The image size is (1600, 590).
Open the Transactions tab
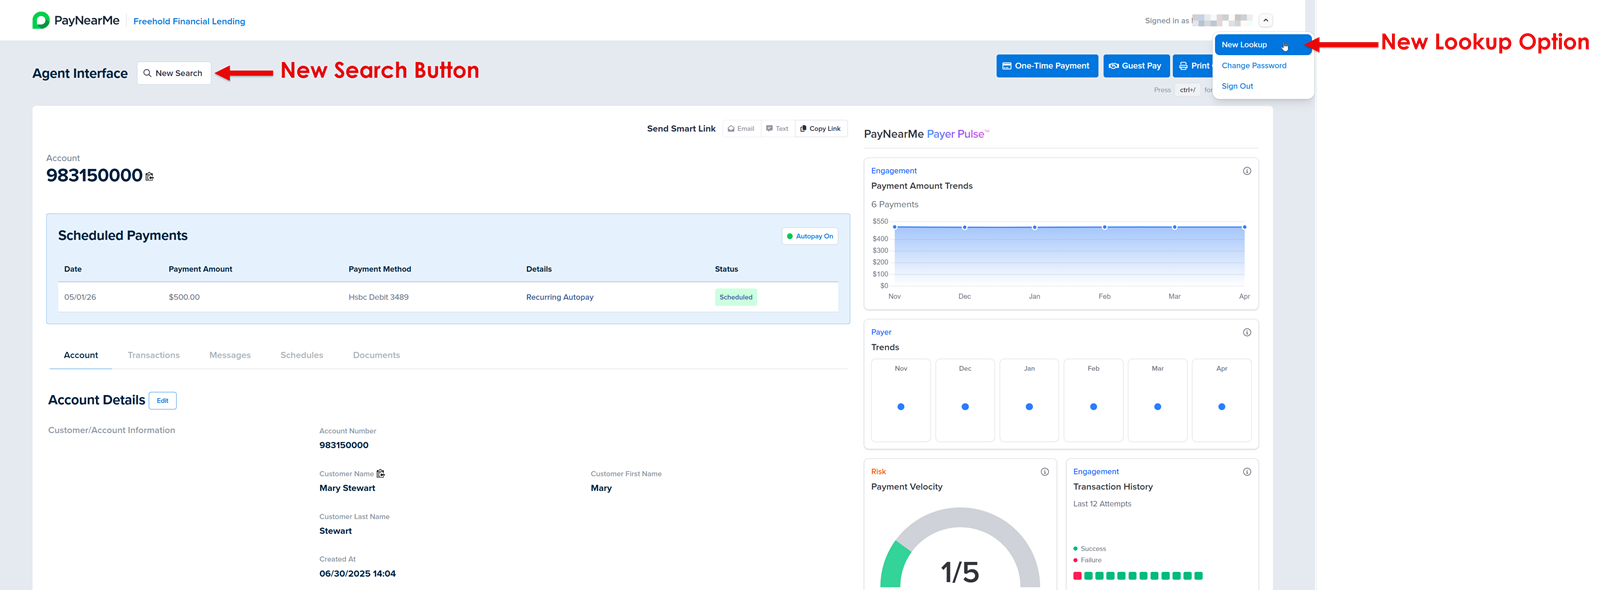154,355
